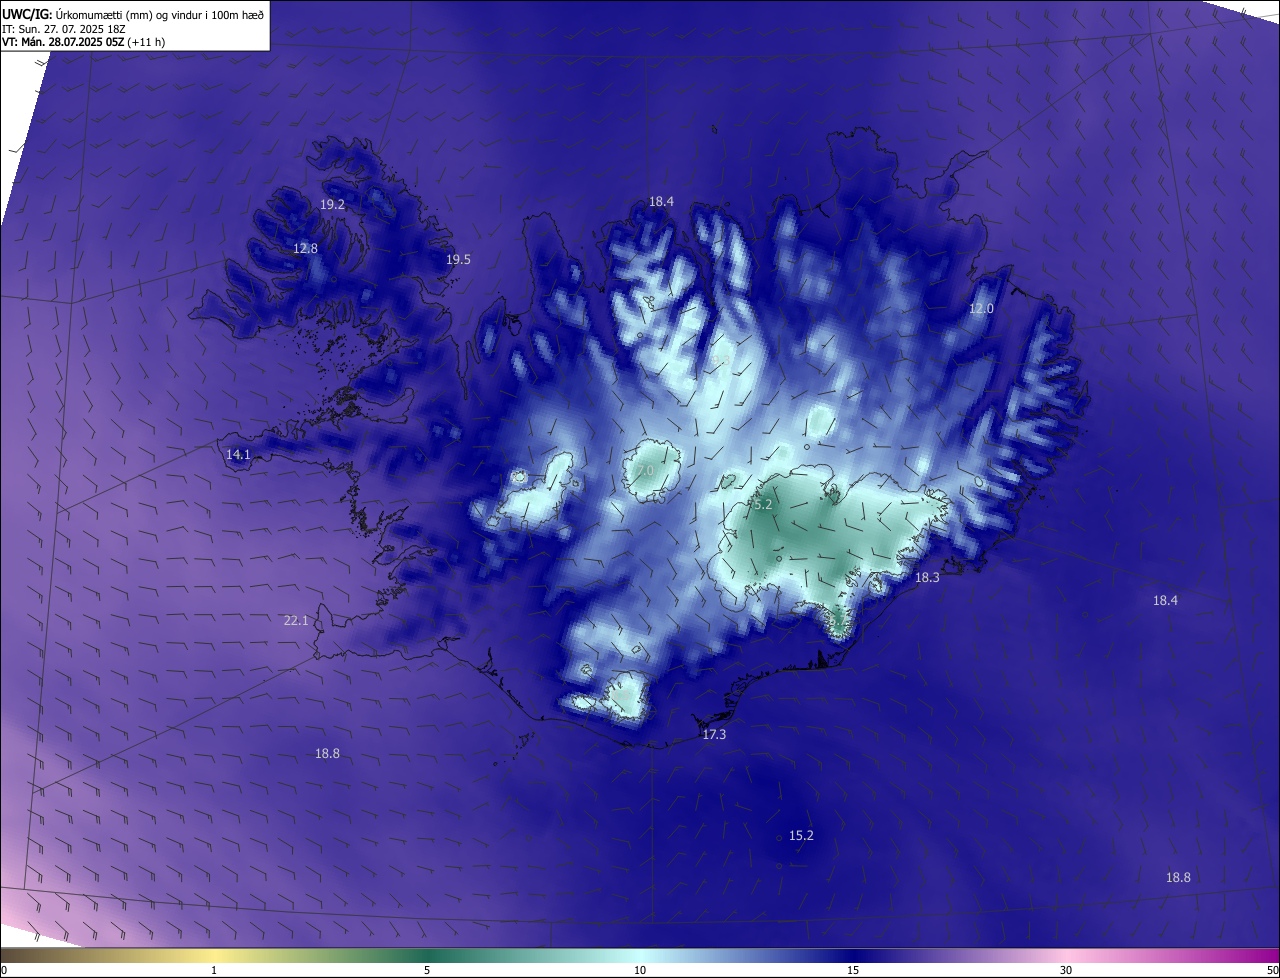Click the 15.2 value south of Iceland
This screenshot has width=1280, height=978.
(x=801, y=835)
